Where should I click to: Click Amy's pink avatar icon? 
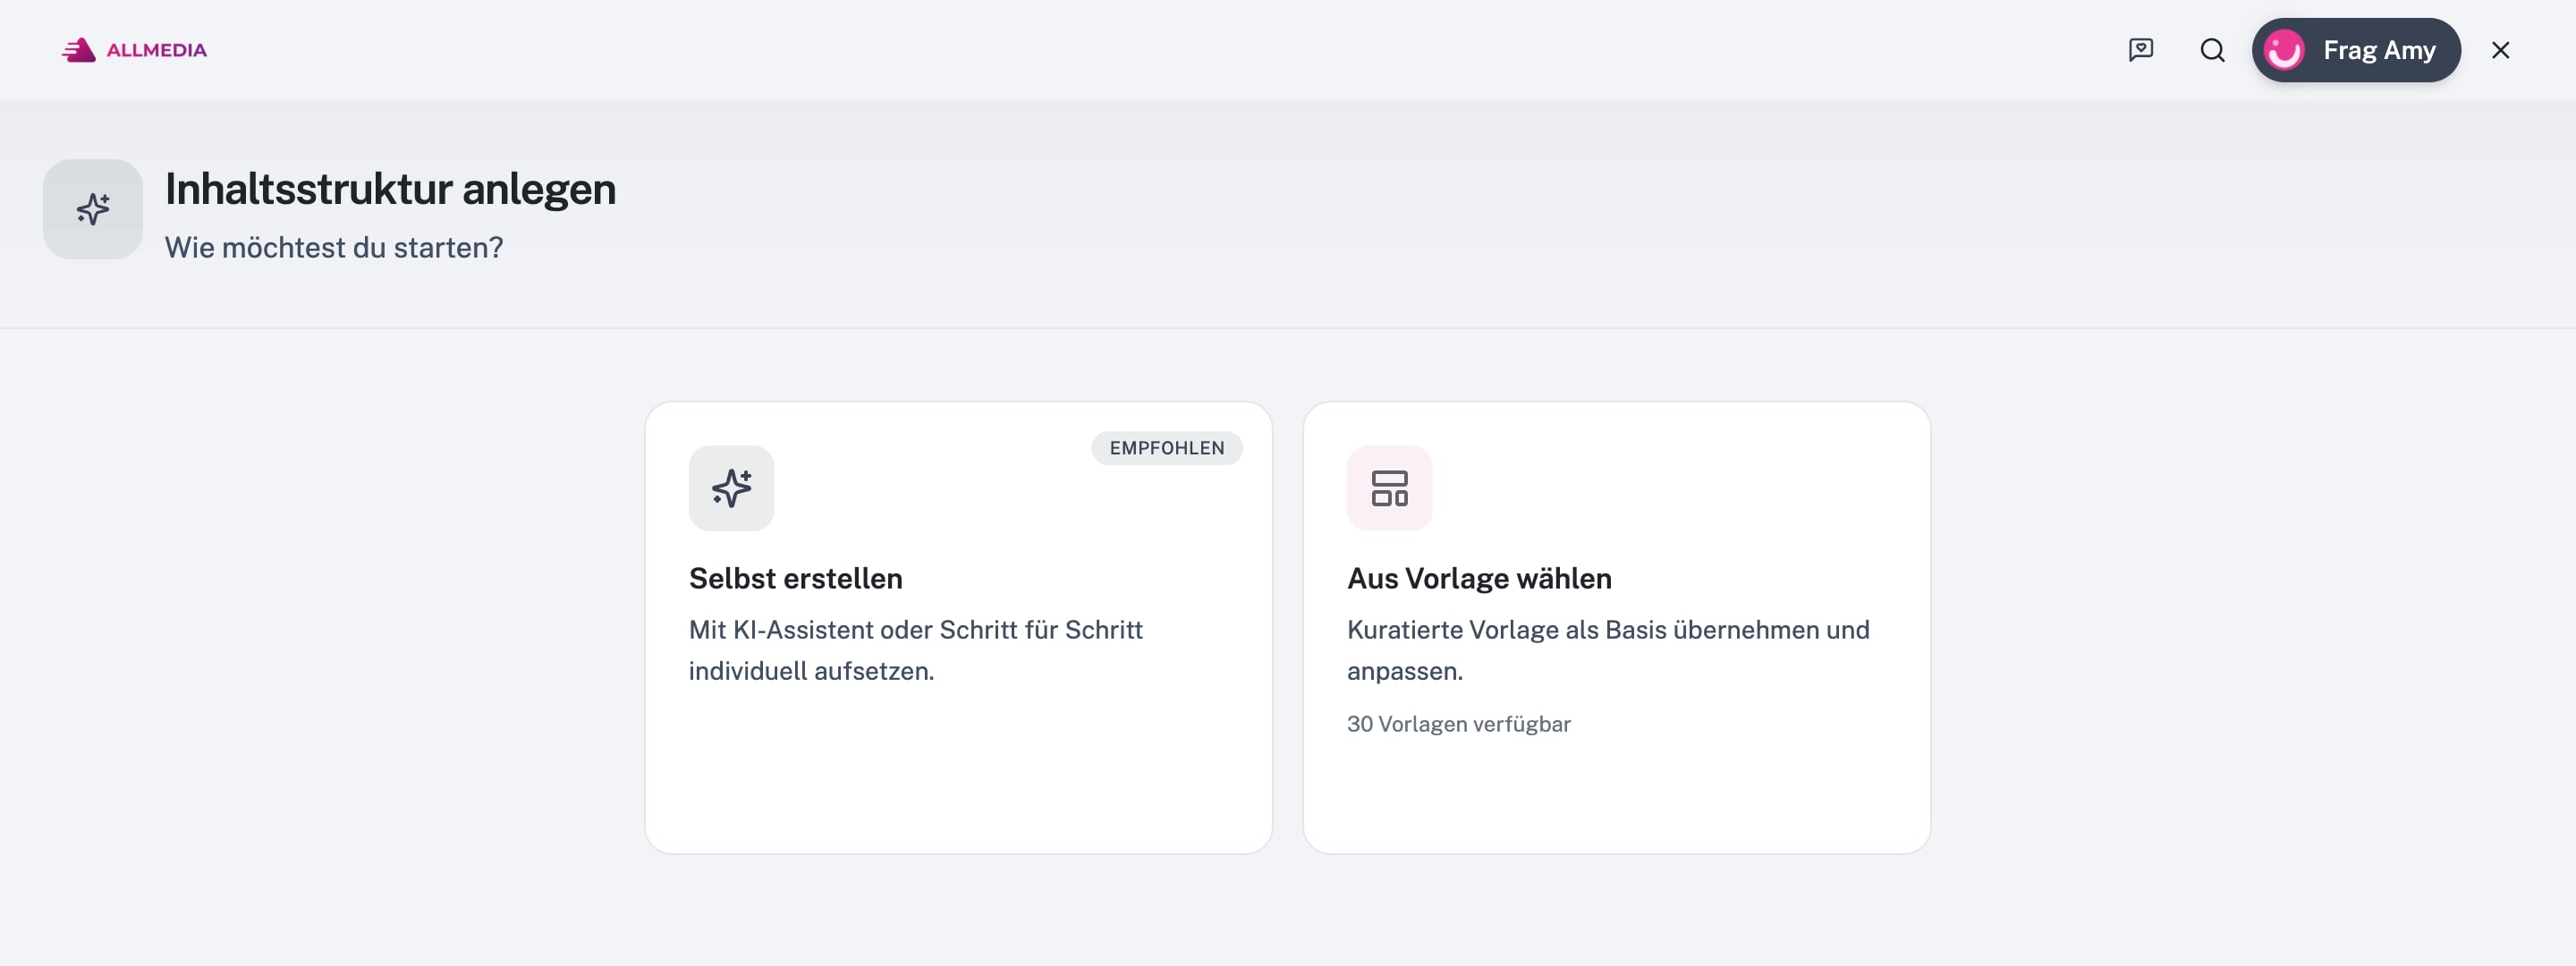(2284, 50)
